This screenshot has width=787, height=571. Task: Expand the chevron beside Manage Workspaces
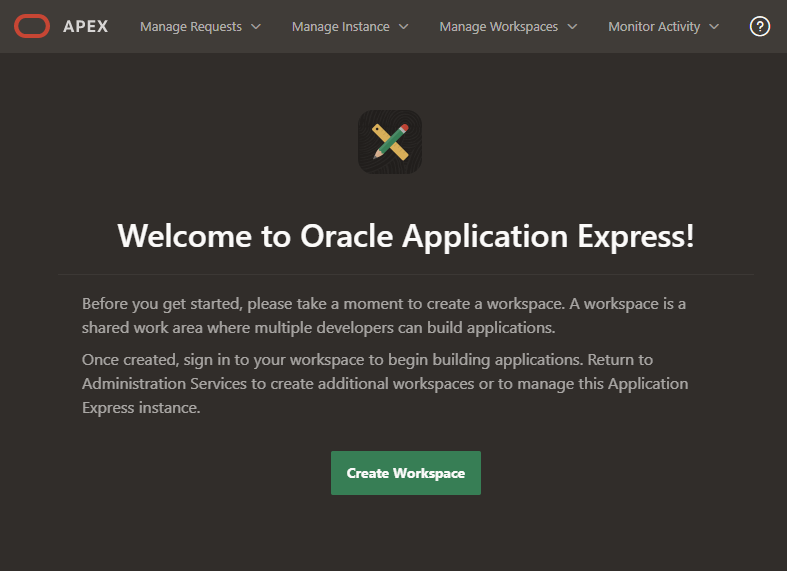point(572,27)
